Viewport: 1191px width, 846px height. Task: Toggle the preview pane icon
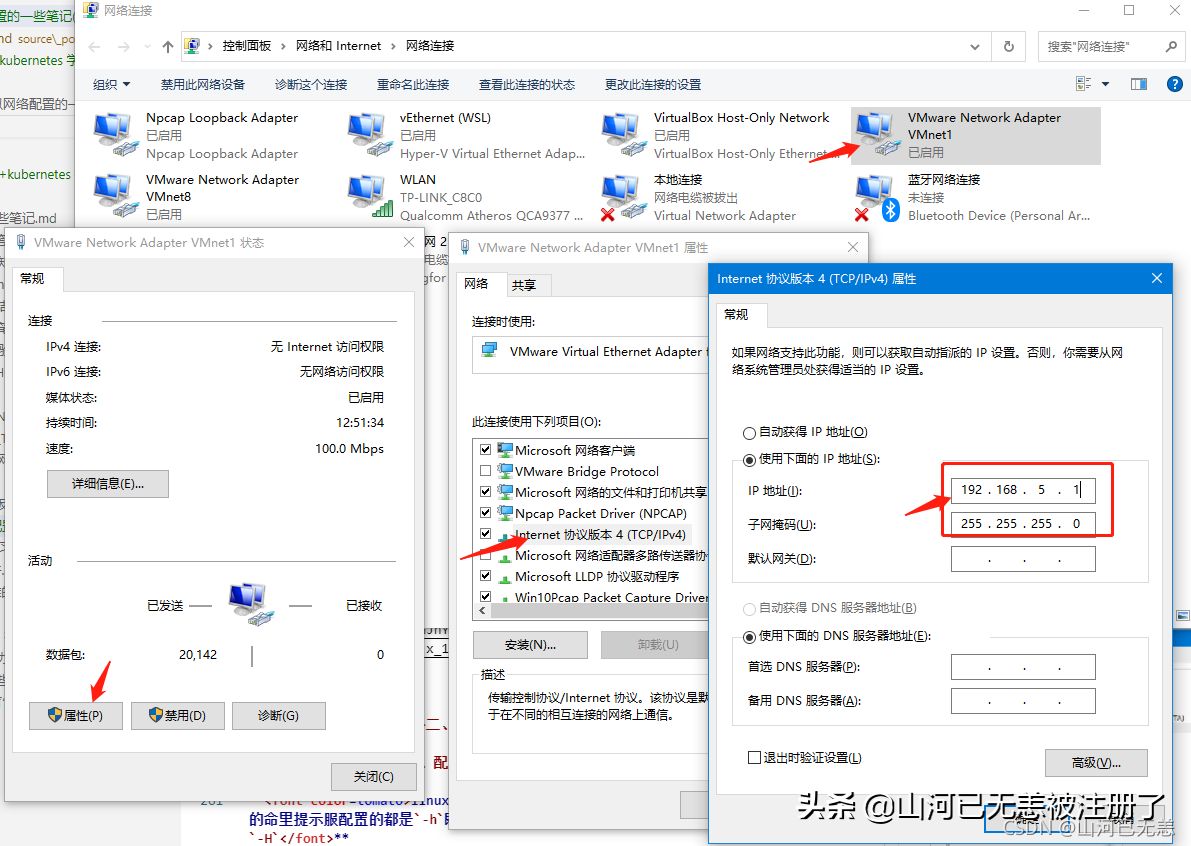[1139, 84]
